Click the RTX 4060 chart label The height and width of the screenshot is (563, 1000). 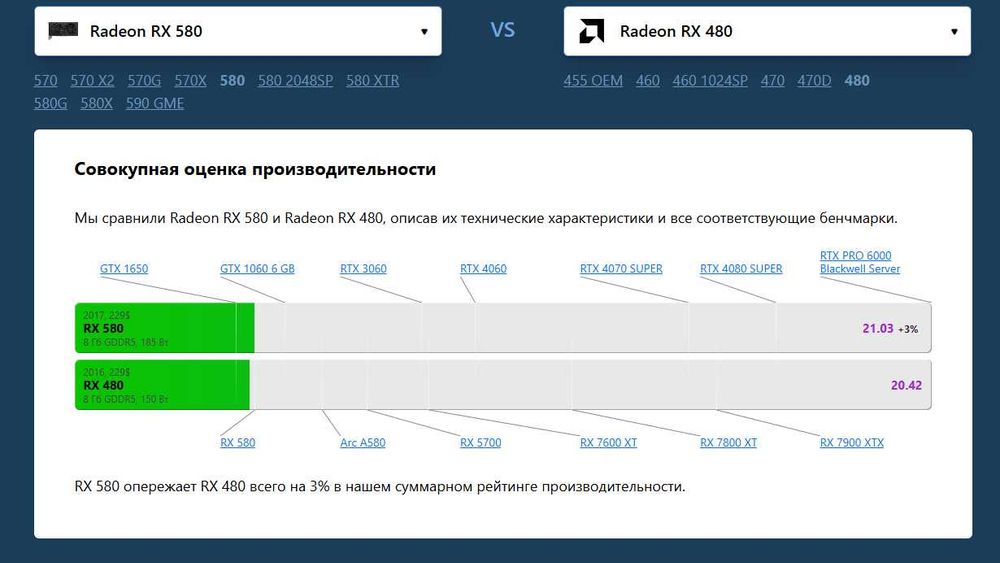tap(483, 268)
